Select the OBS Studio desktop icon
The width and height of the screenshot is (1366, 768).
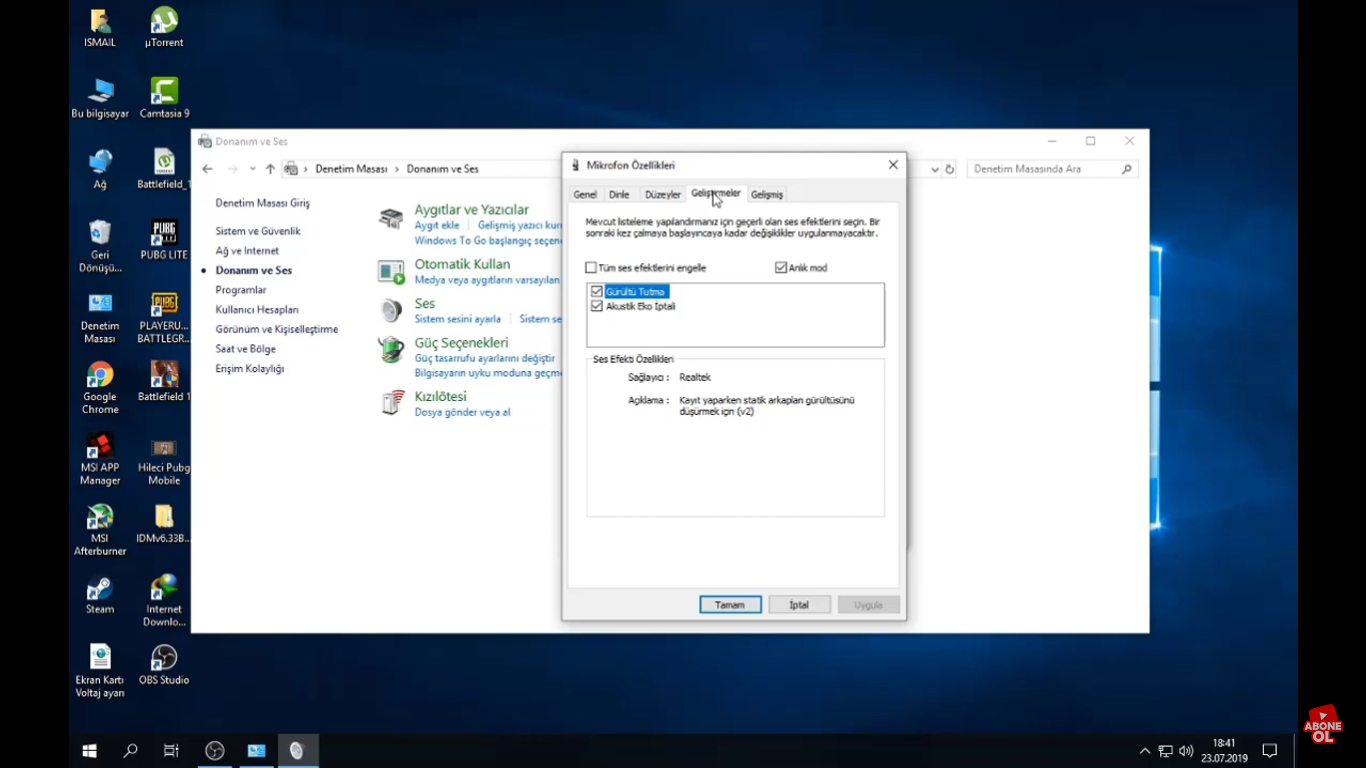[x=164, y=659]
